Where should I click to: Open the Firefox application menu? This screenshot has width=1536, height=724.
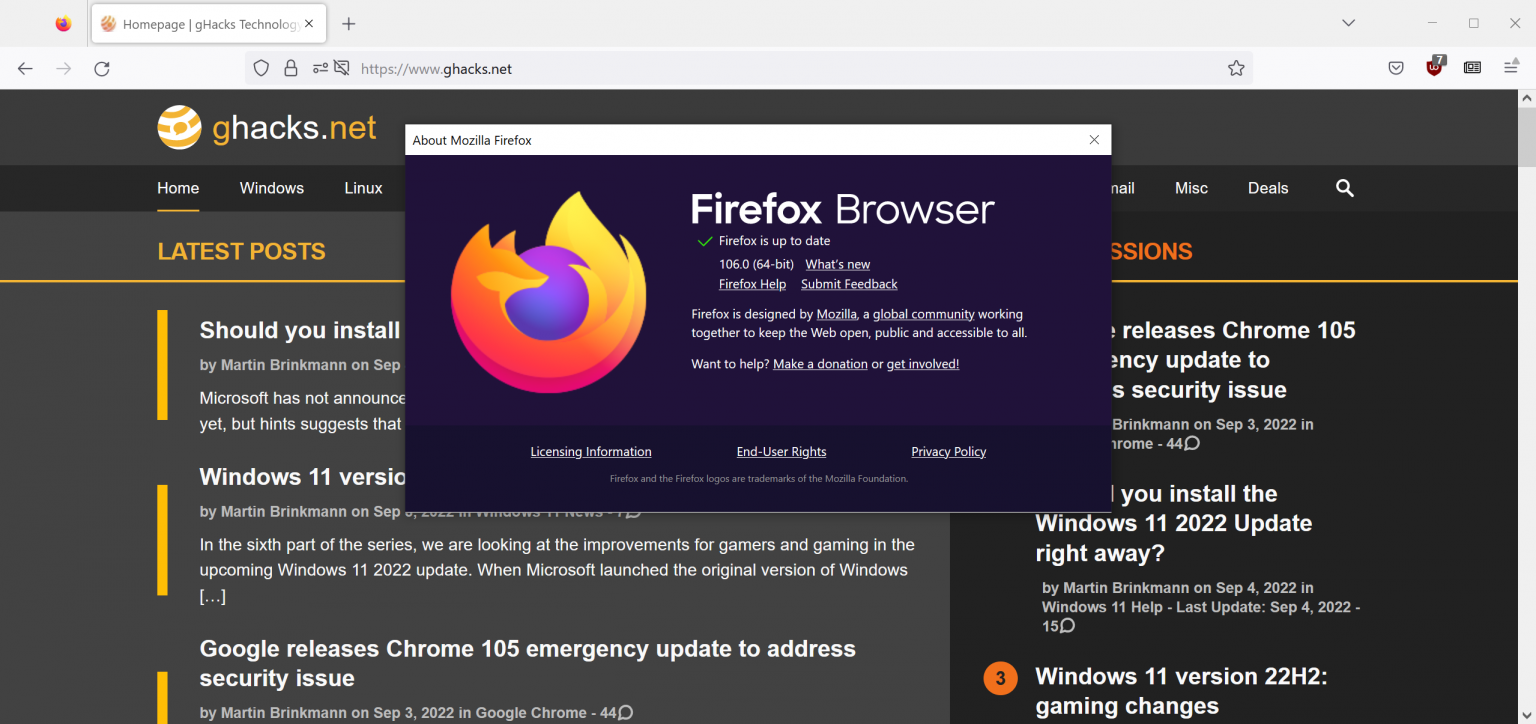[1511, 68]
